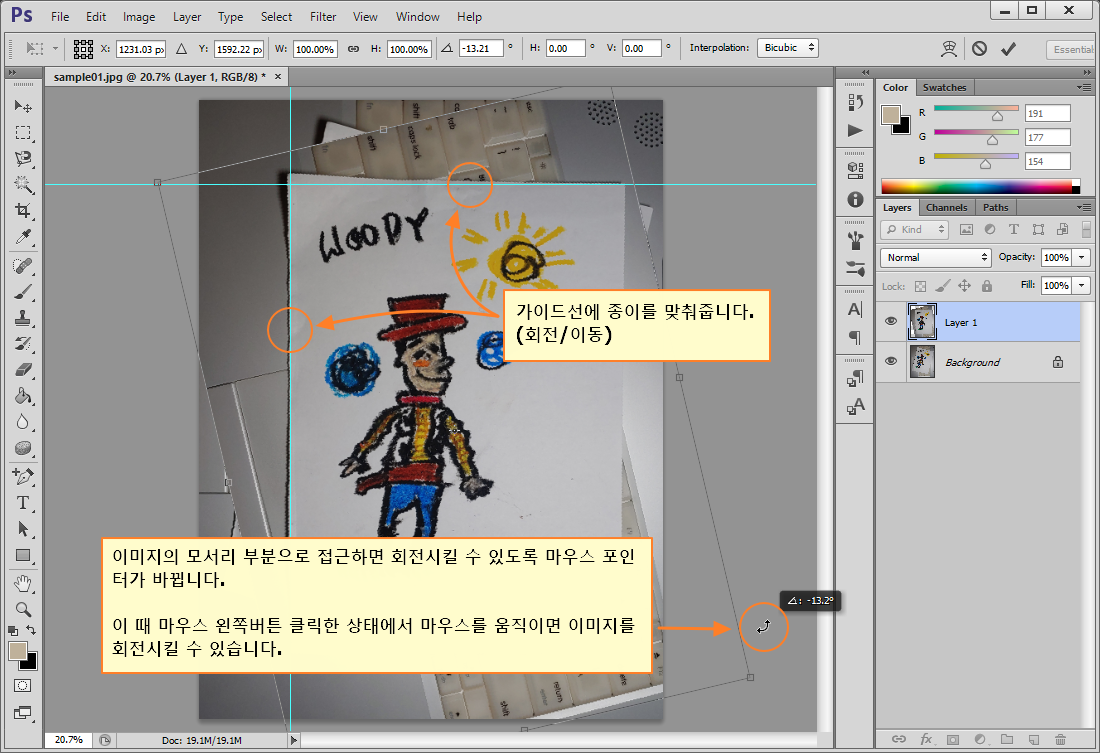Click the reference point location grid
Image resolution: width=1100 pixels, height=753 pixels.
83,48
